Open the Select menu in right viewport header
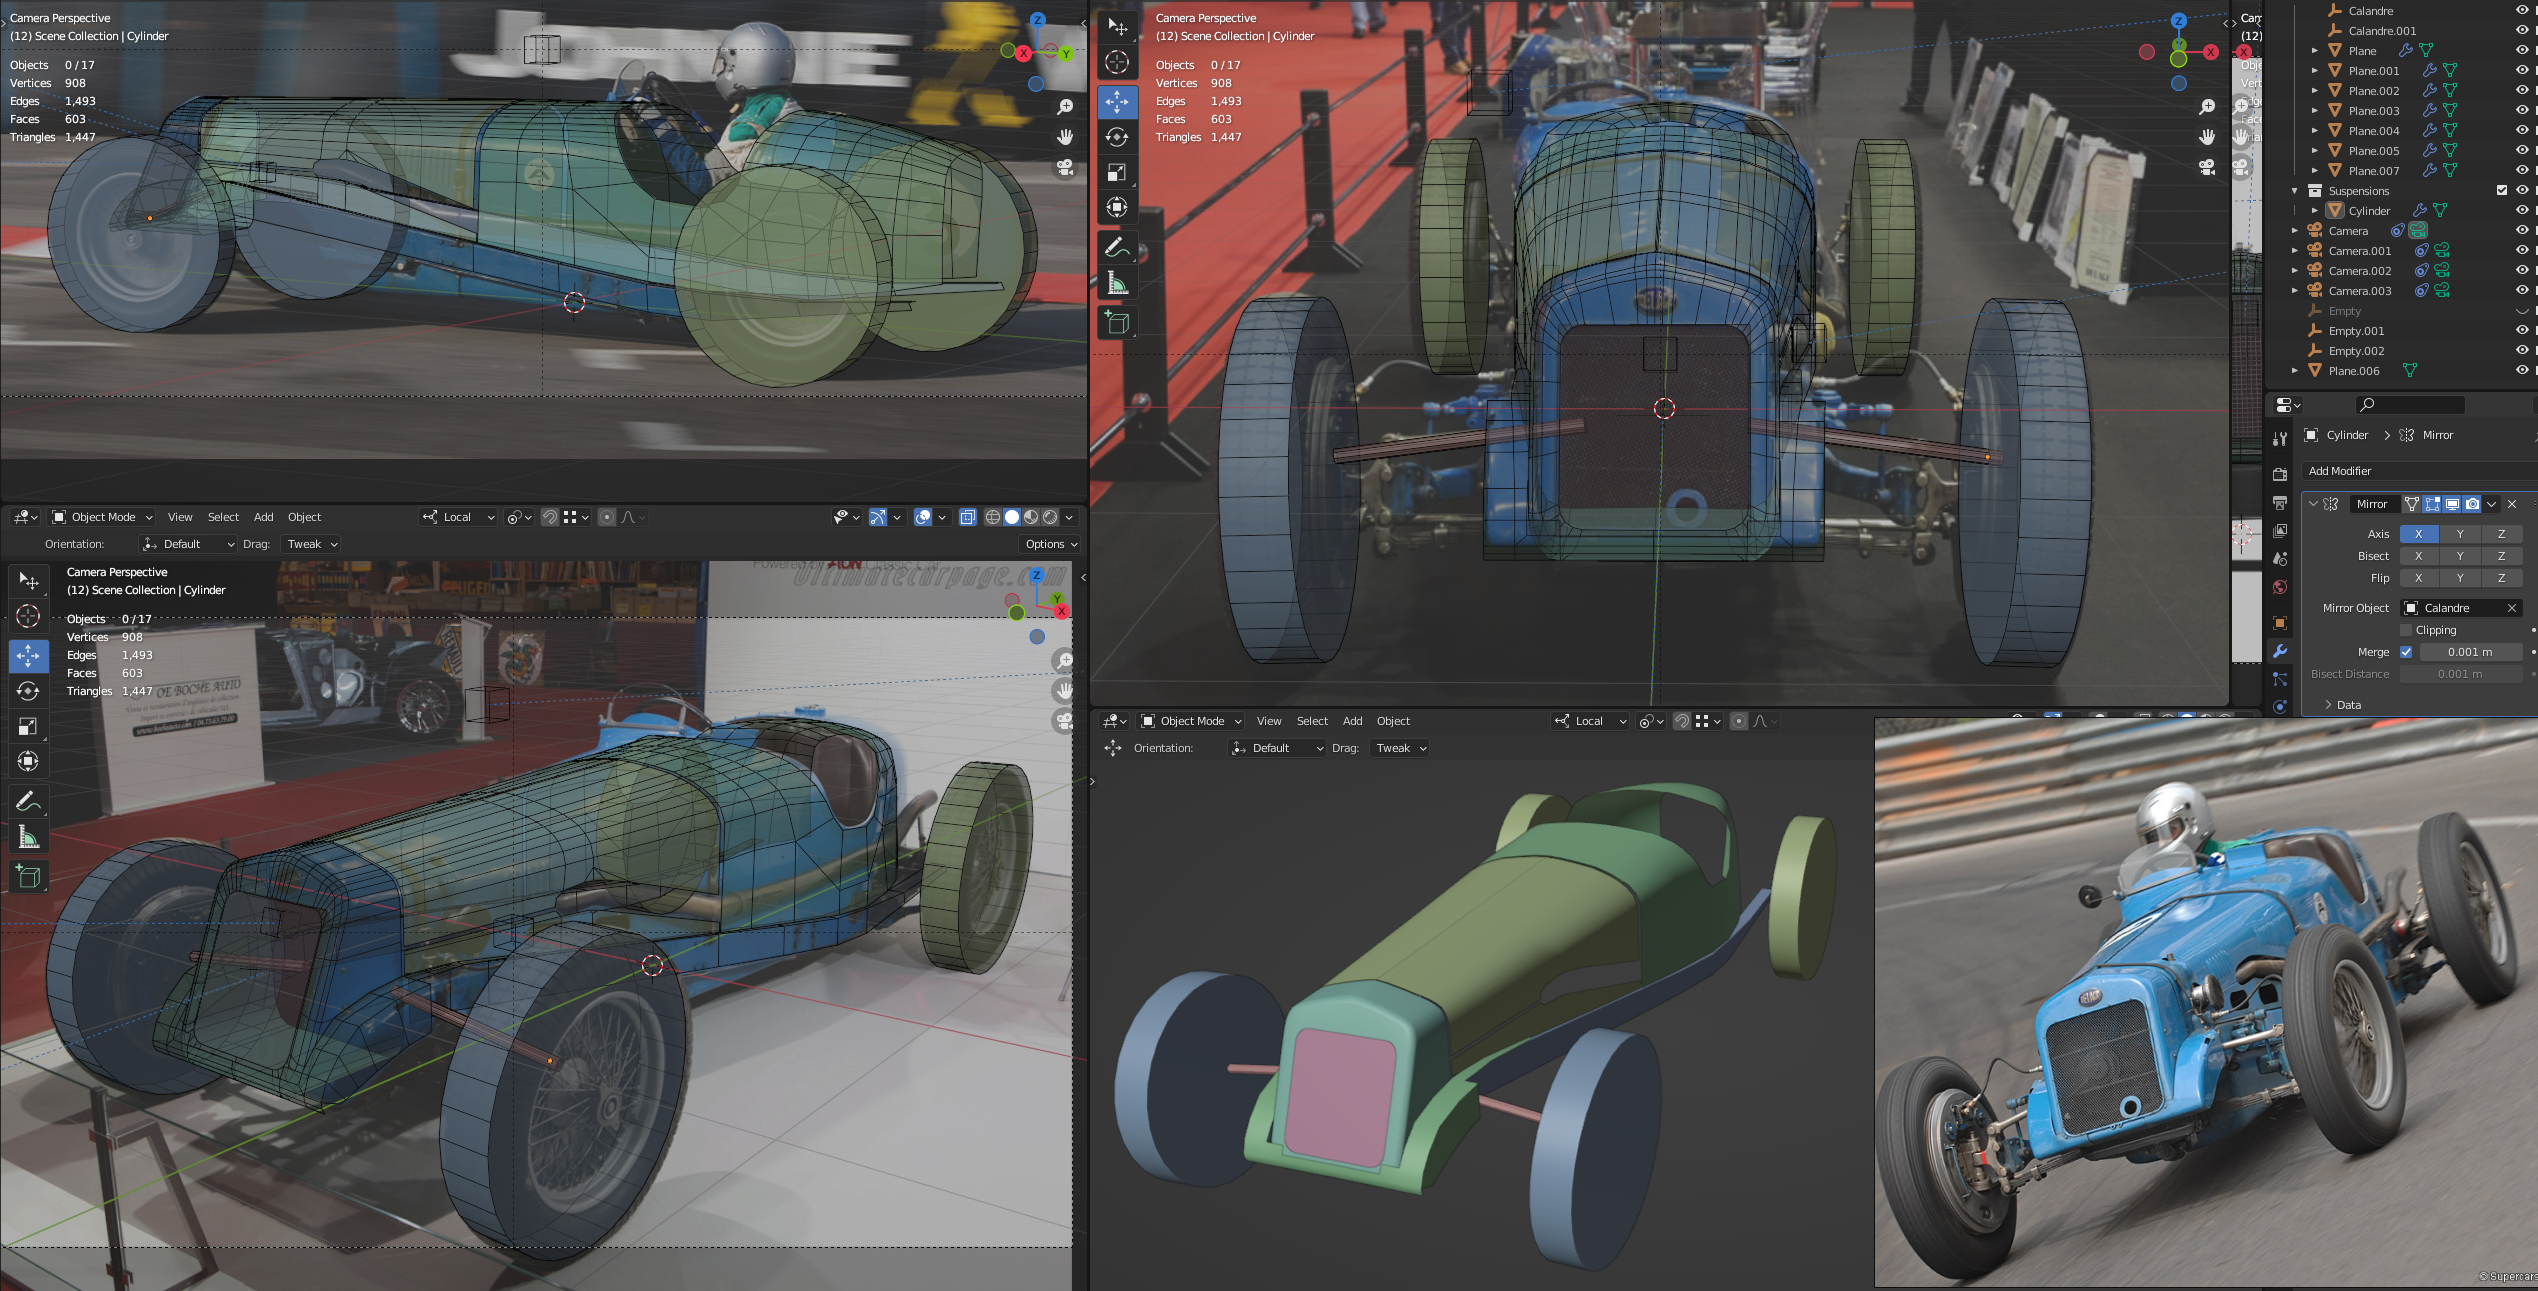 pyautogui.click(x=1311, y=721)
